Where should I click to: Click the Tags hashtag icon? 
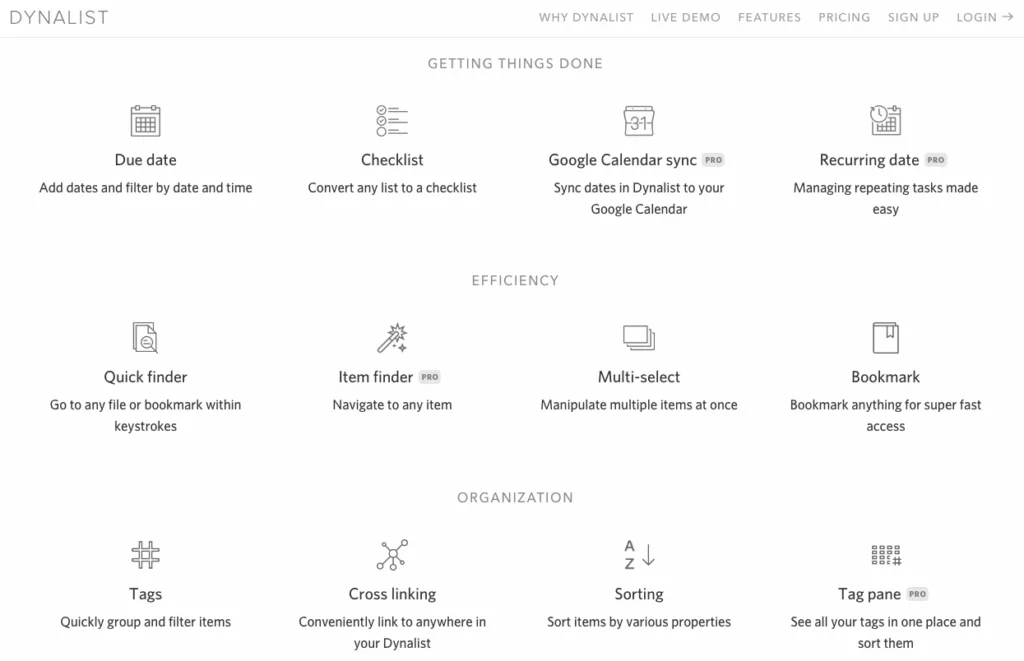click(x=145, y=555)
